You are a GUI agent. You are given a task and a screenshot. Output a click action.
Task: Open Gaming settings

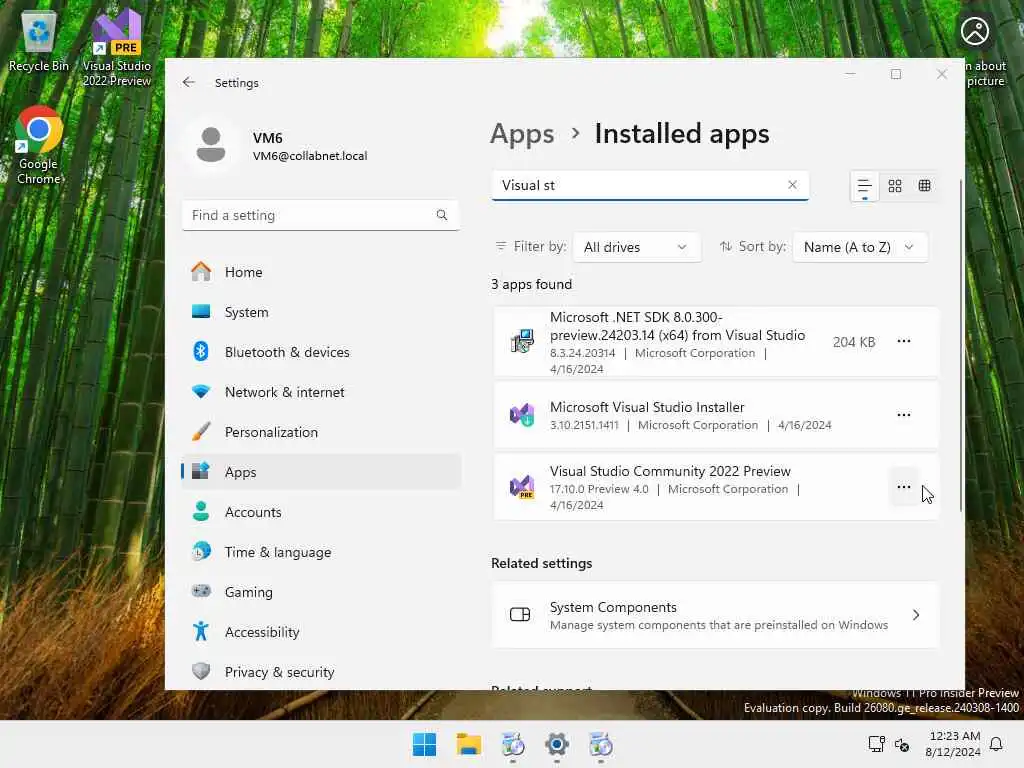point(321,592)
